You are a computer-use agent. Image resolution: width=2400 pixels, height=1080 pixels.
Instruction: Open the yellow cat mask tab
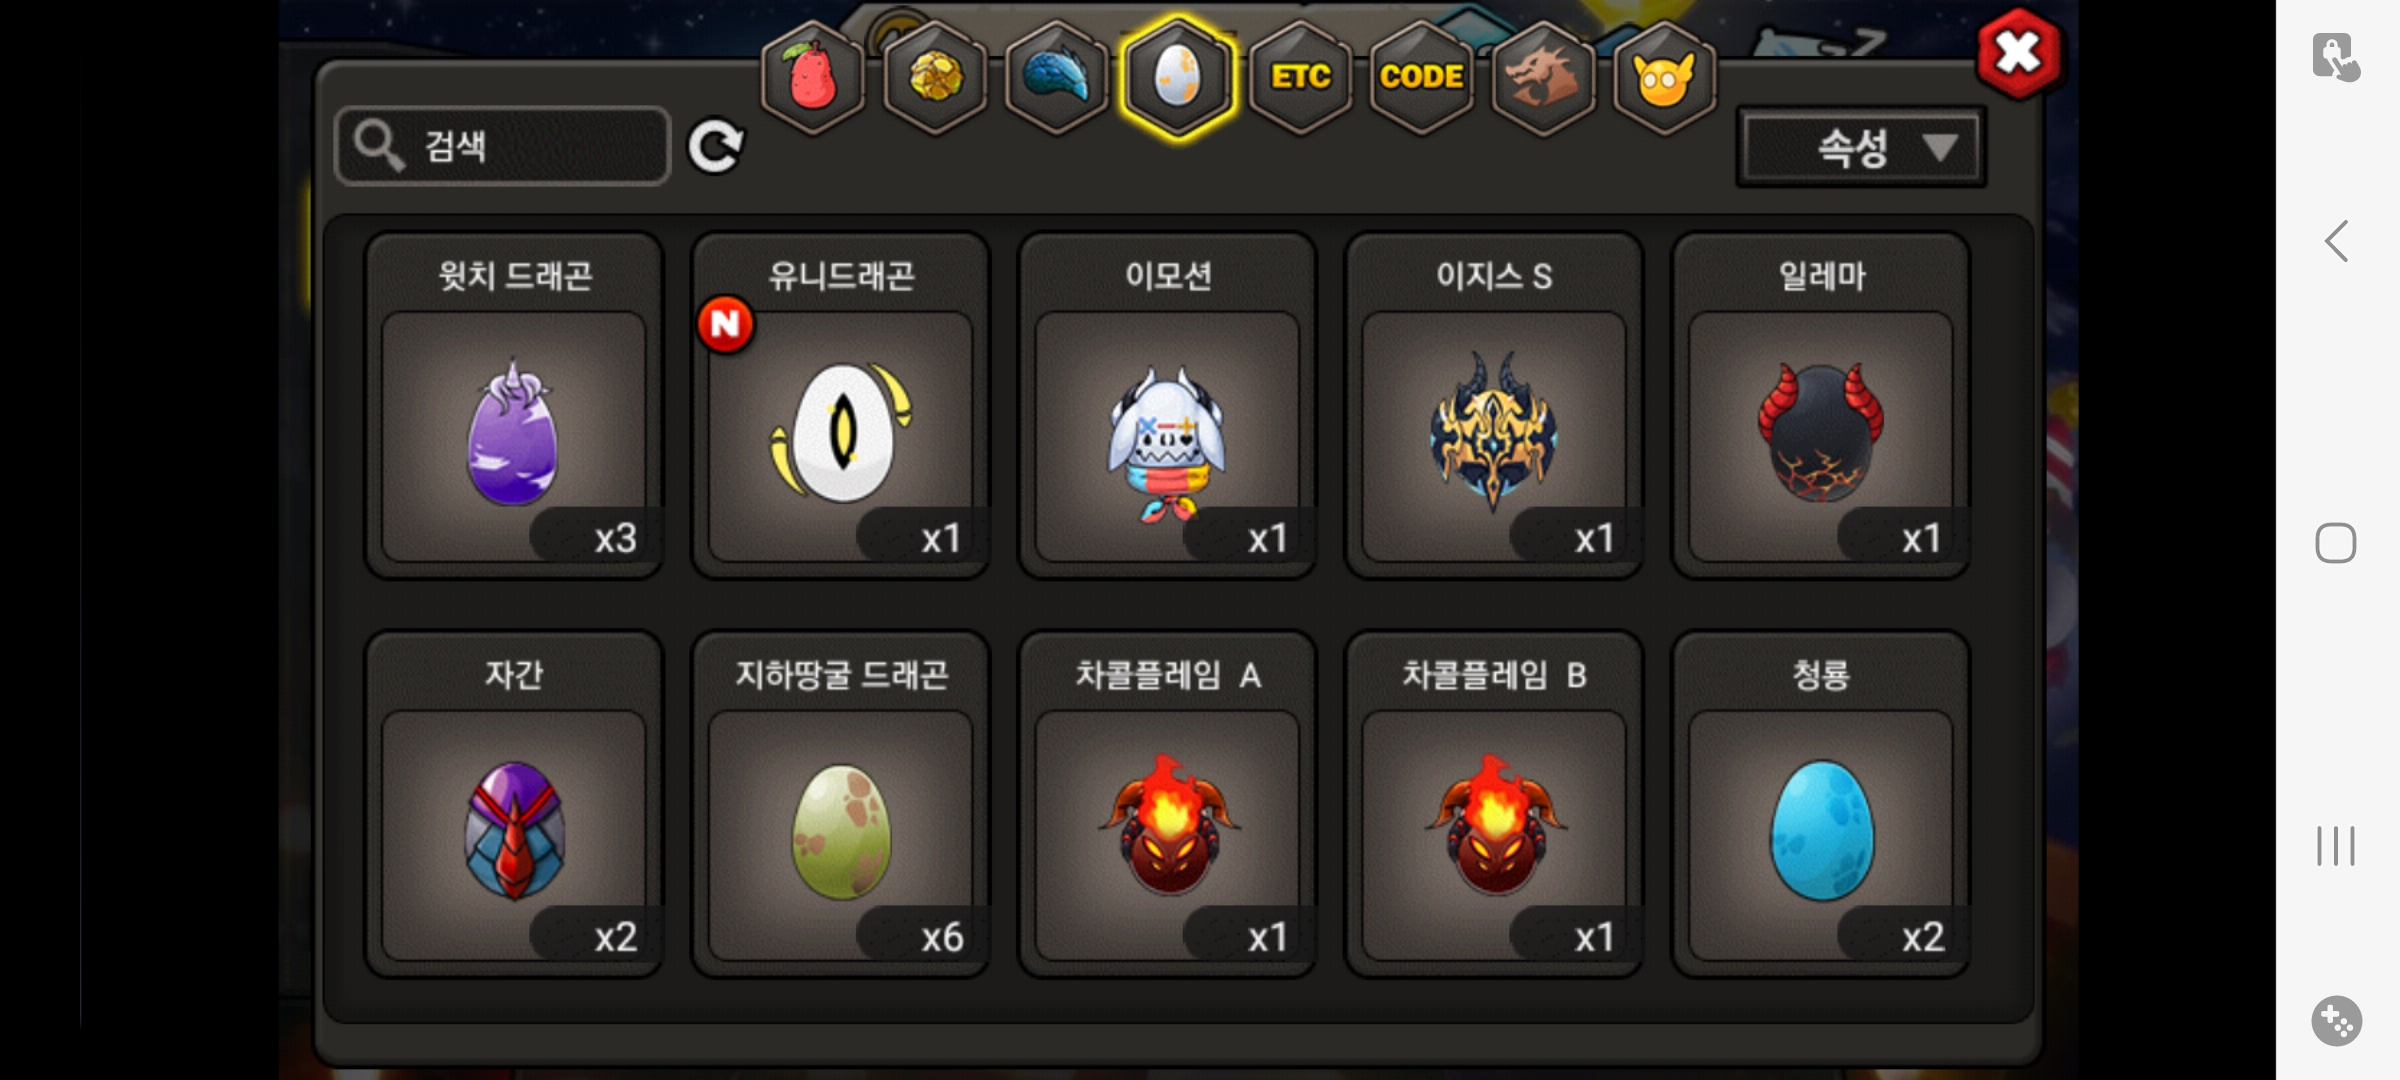coord(1664,77)
